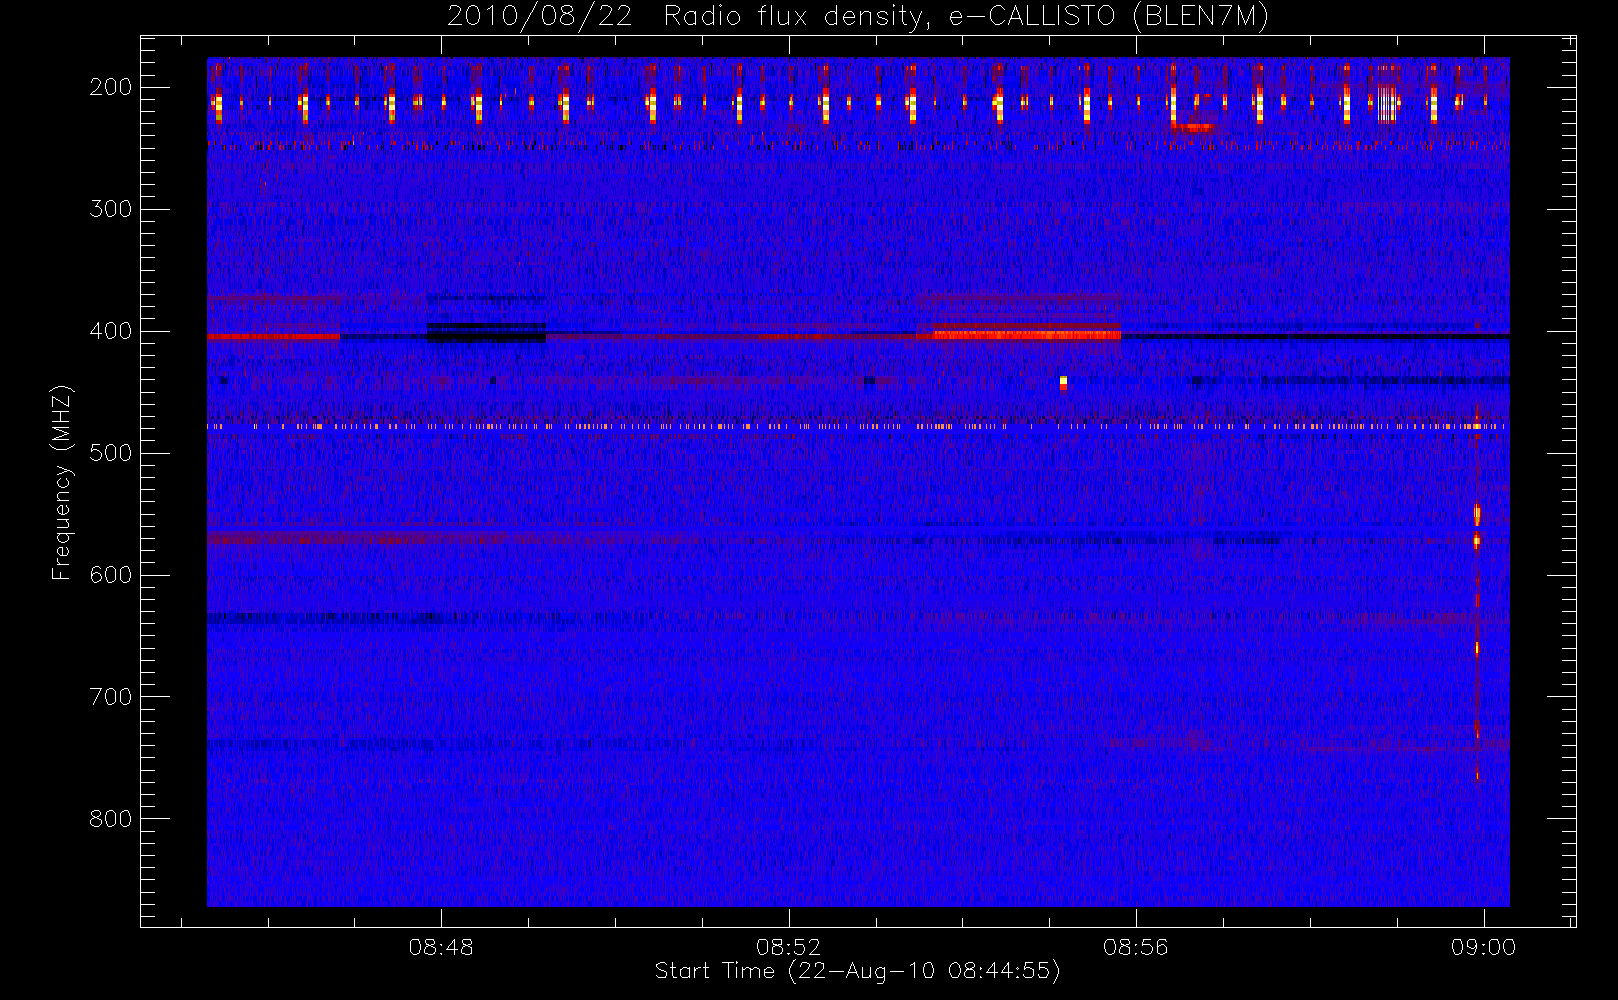Viewport: 1618px width, 1000px height.
Task: Click the 08:56 time tick label
Action: click(1136, 947)
